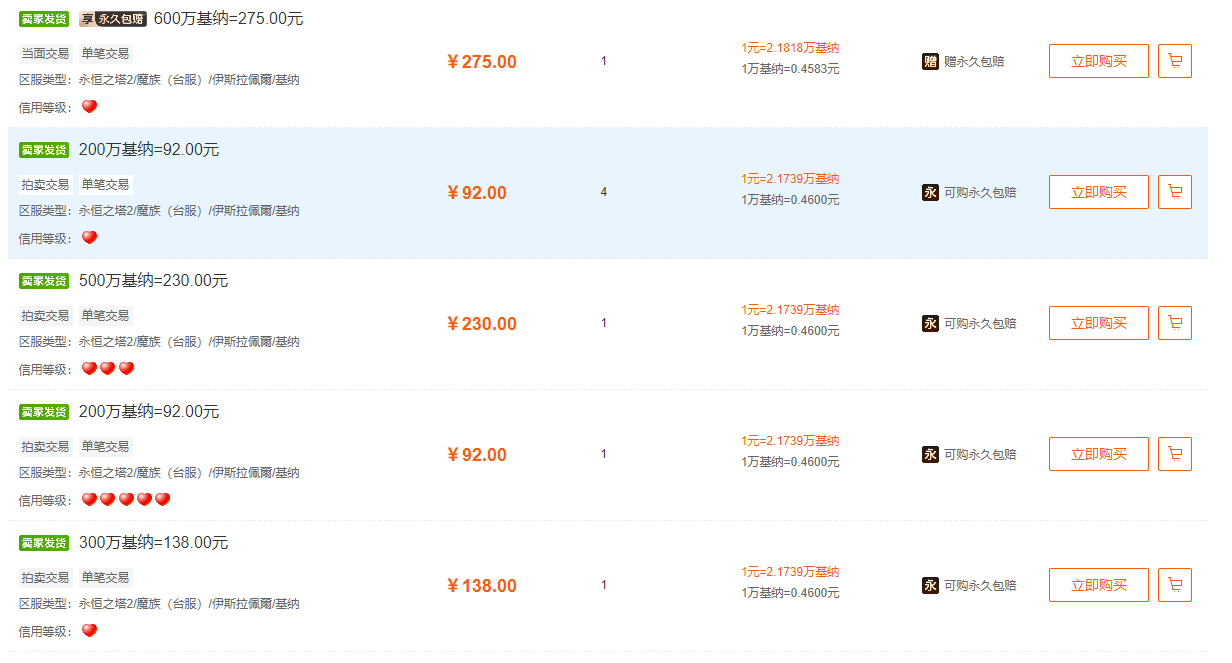Click the 当面交易 tag on 600万基纳 listing

point(45,53)
